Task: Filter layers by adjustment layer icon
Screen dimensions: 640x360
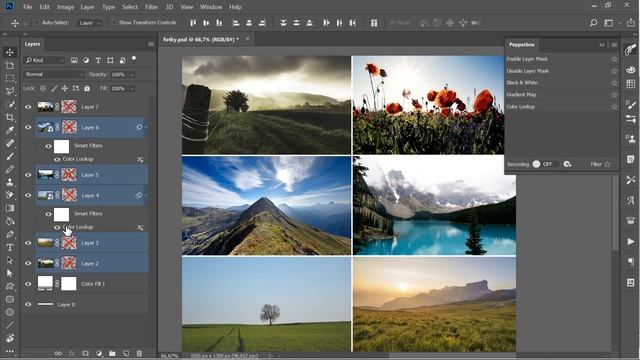Action: (x=86, y=60)
